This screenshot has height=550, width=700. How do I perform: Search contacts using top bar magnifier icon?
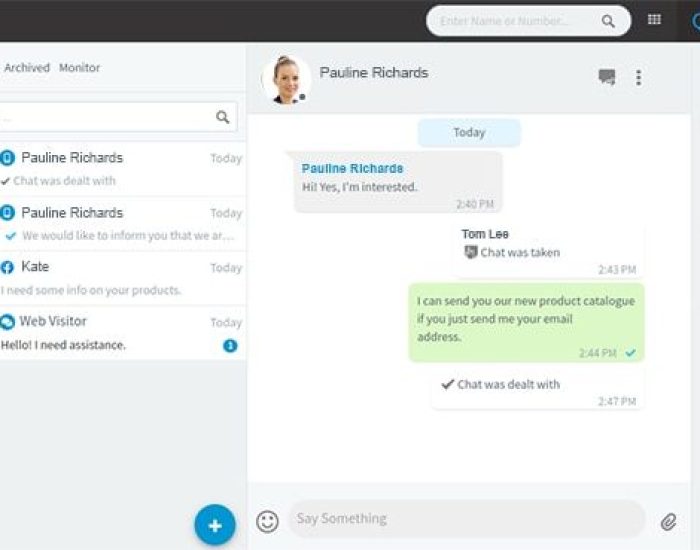pos(608,21)
